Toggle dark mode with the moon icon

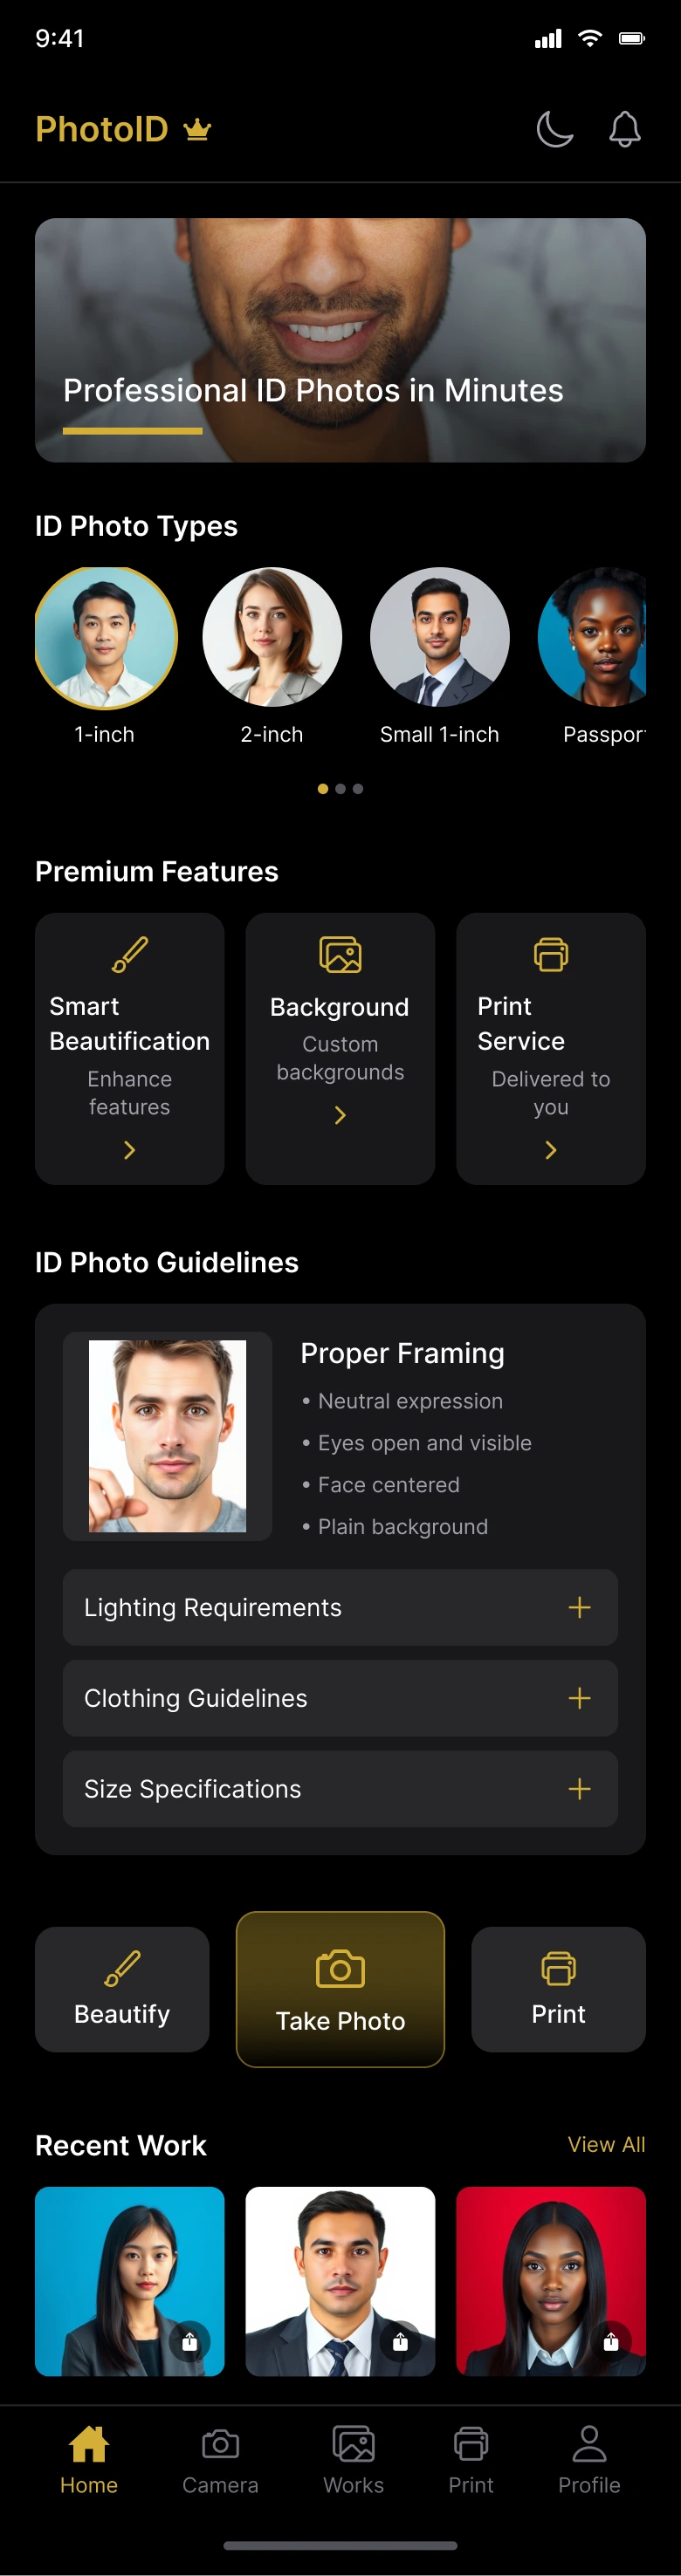(x=555, y=129)
